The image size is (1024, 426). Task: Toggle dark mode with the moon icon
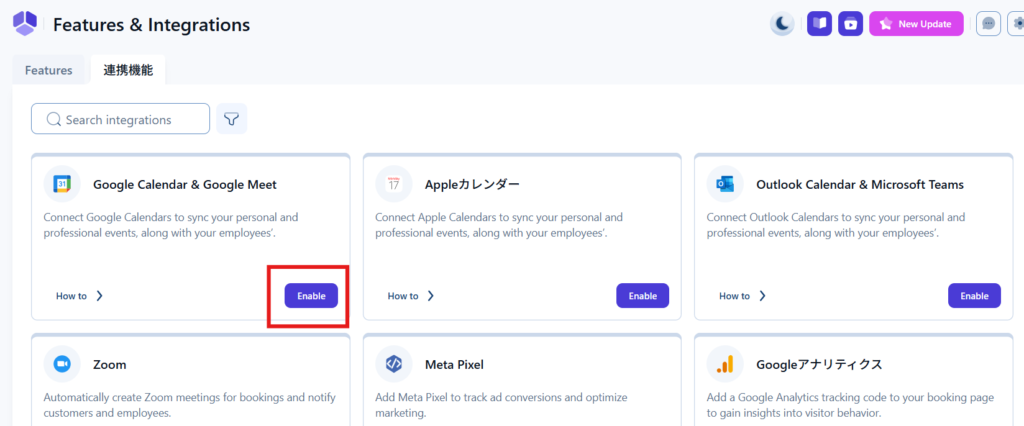point(782,24)
